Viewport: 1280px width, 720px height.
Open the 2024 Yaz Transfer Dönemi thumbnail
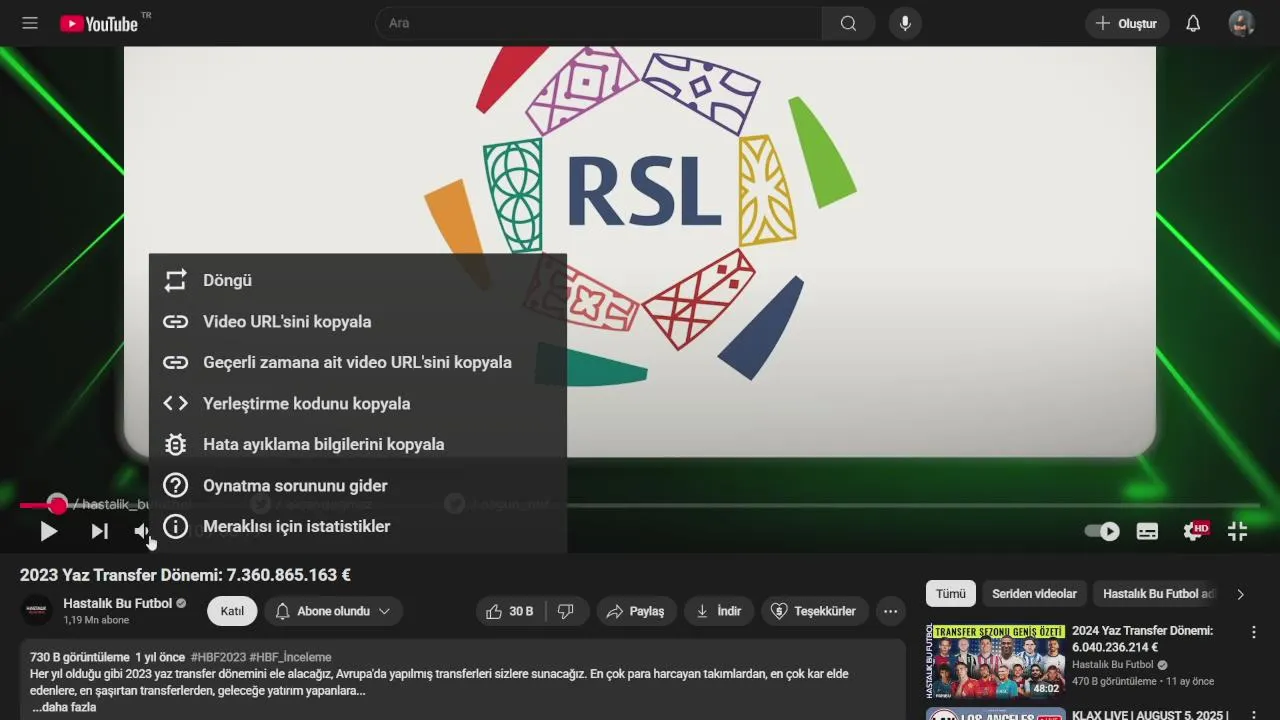pos(995,661)
